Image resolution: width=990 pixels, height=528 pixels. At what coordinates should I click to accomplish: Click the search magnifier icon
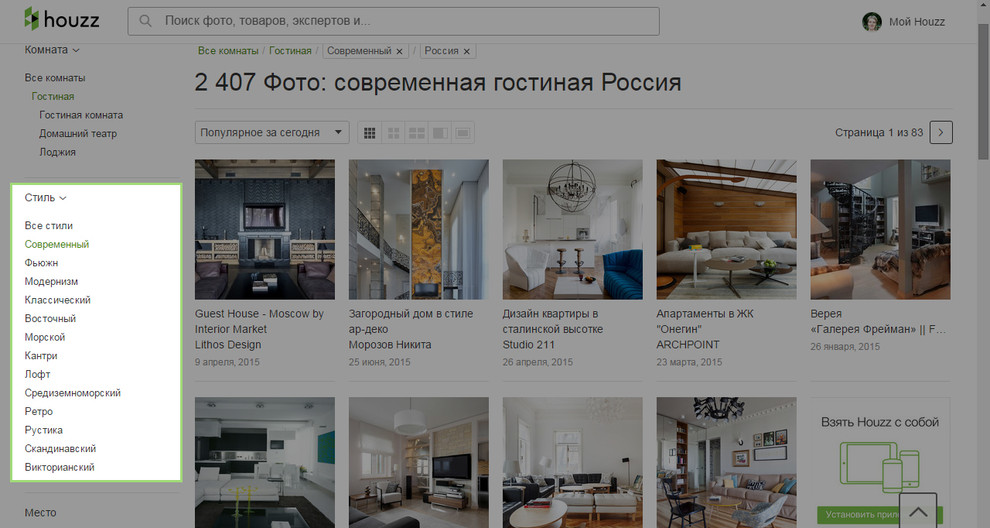point(145,21)
